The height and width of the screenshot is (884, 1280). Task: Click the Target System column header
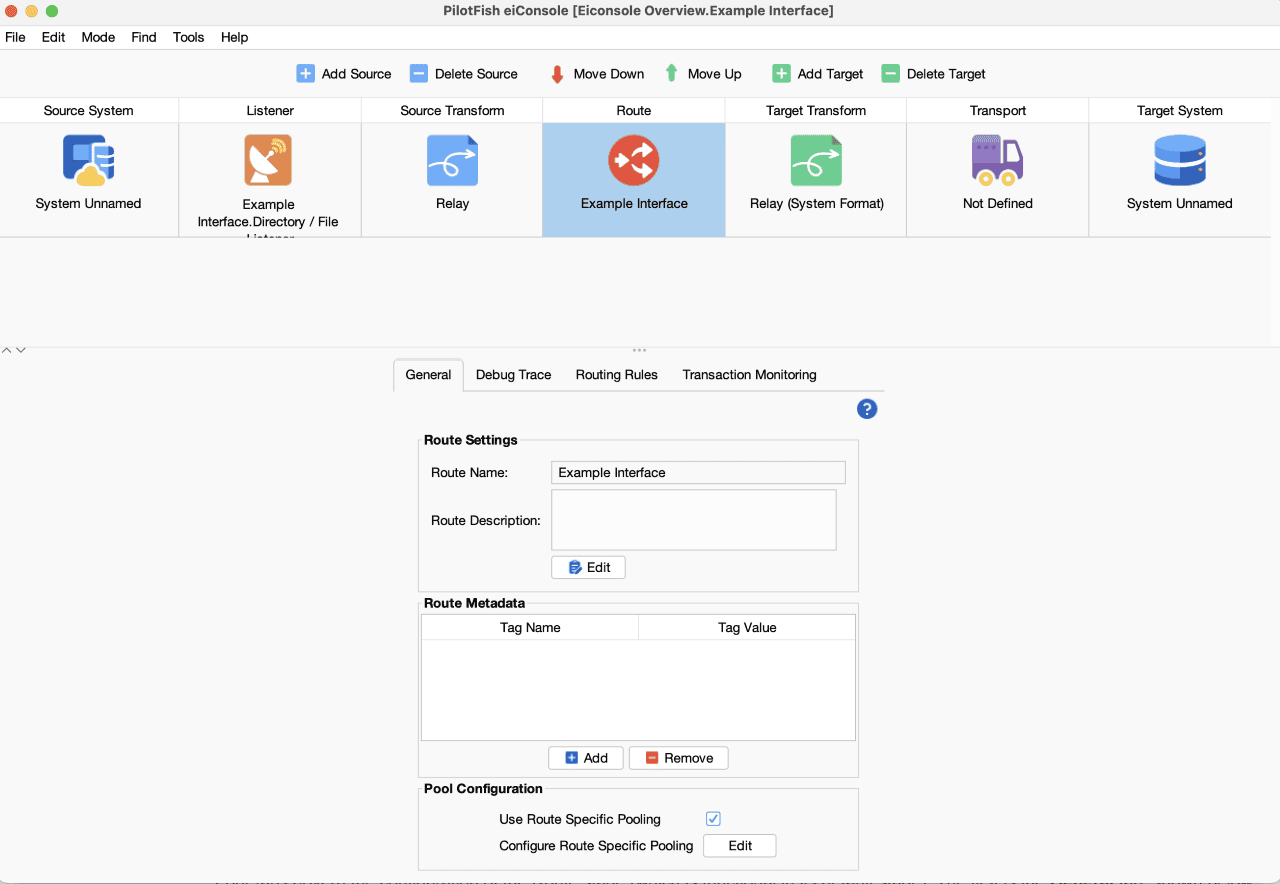(x=1180, y=111)
